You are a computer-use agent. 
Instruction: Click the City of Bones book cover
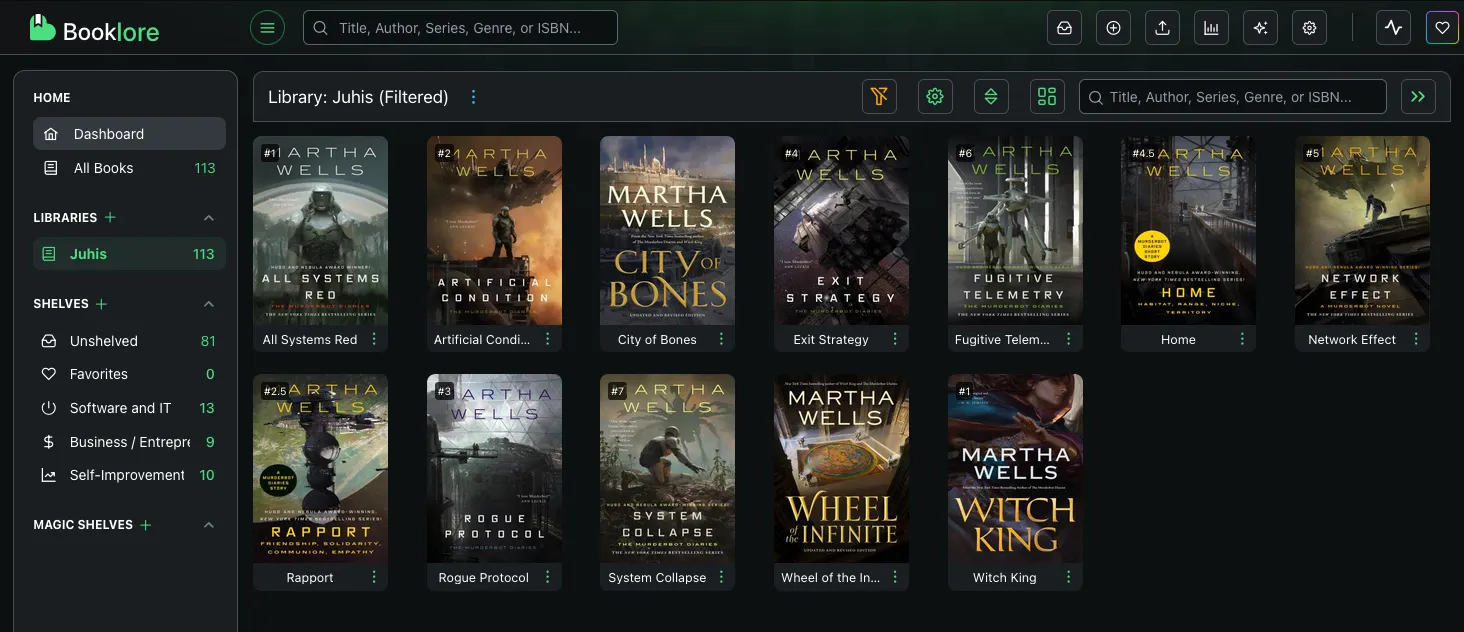(x=667, y=230)
